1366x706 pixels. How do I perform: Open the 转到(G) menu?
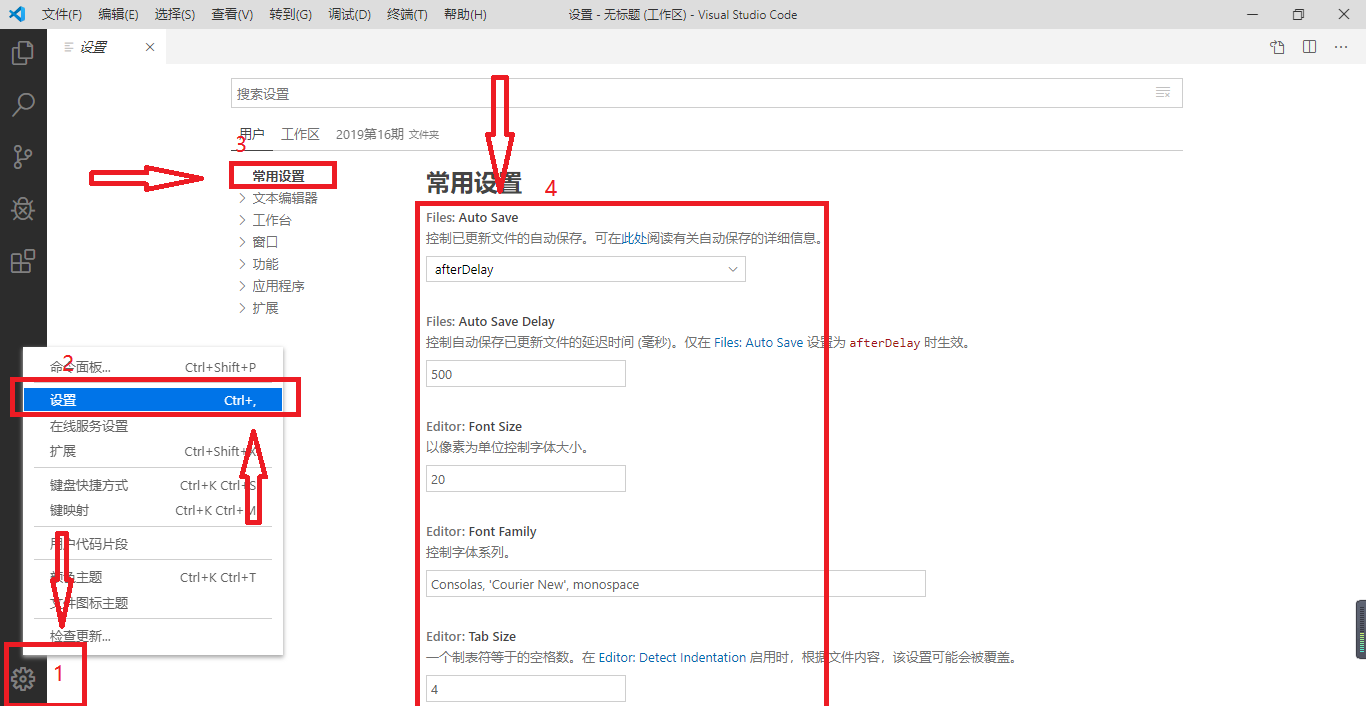click(291, 15)
